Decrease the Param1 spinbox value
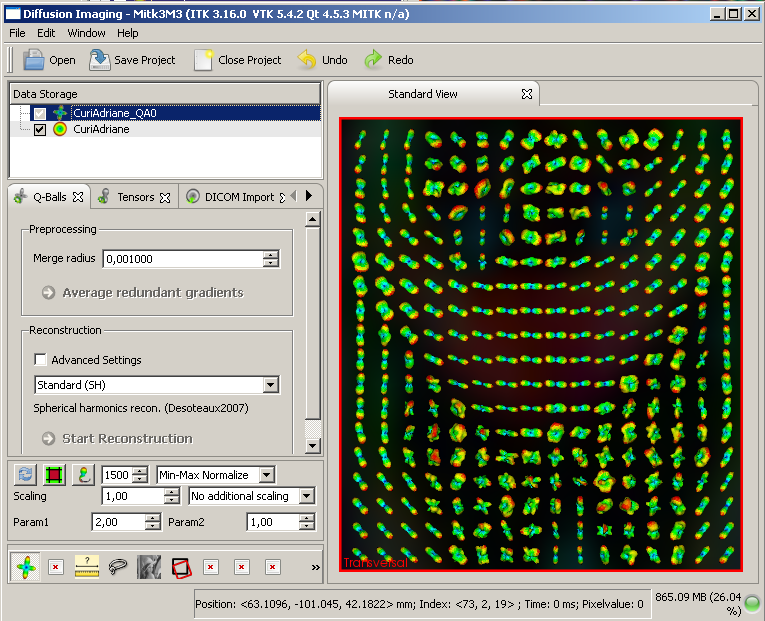This screenshot has height=621, width=765. pos(153,526)
